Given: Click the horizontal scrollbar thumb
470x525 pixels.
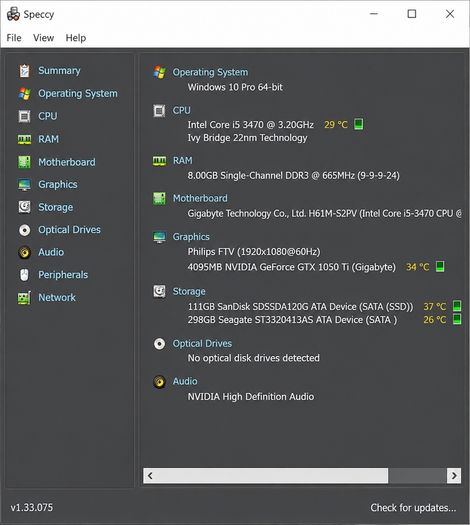Looking at the screenshot, I should pos(272,476).
